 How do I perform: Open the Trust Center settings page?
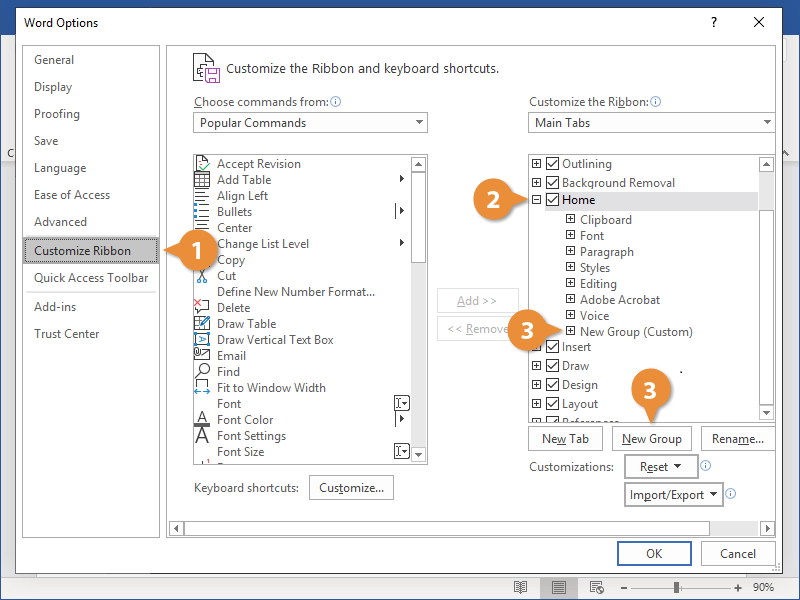67,333
